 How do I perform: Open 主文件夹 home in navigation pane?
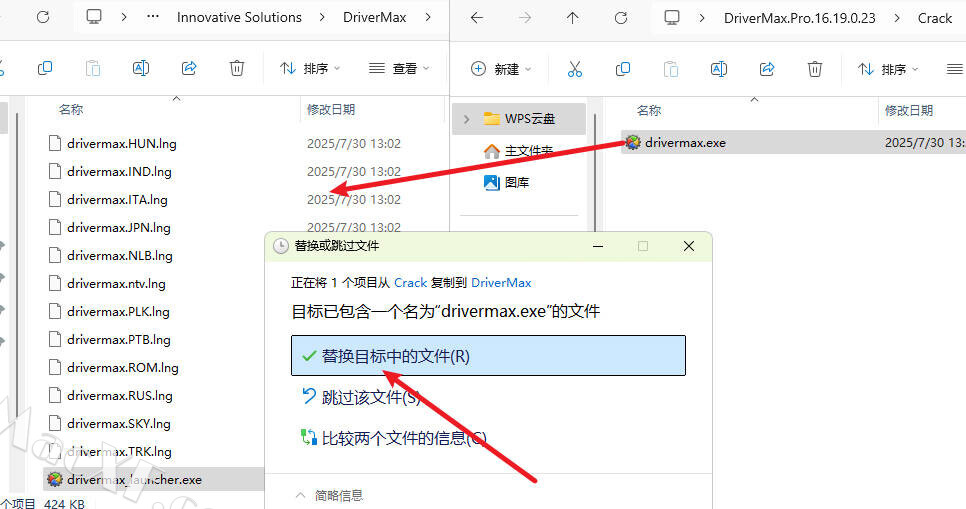pyautogui.click(x=519, y=150)
